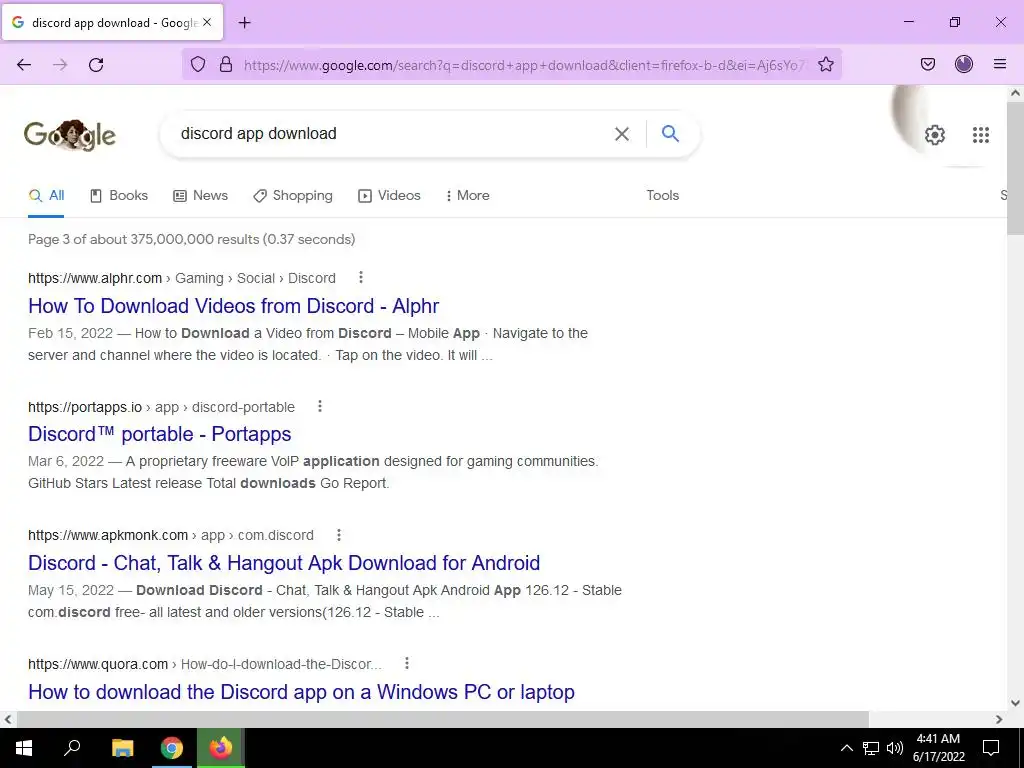Click the apkmonk.com breadcrumb URL
Viewport: 1024px width, 768px height.
point(170,536)
